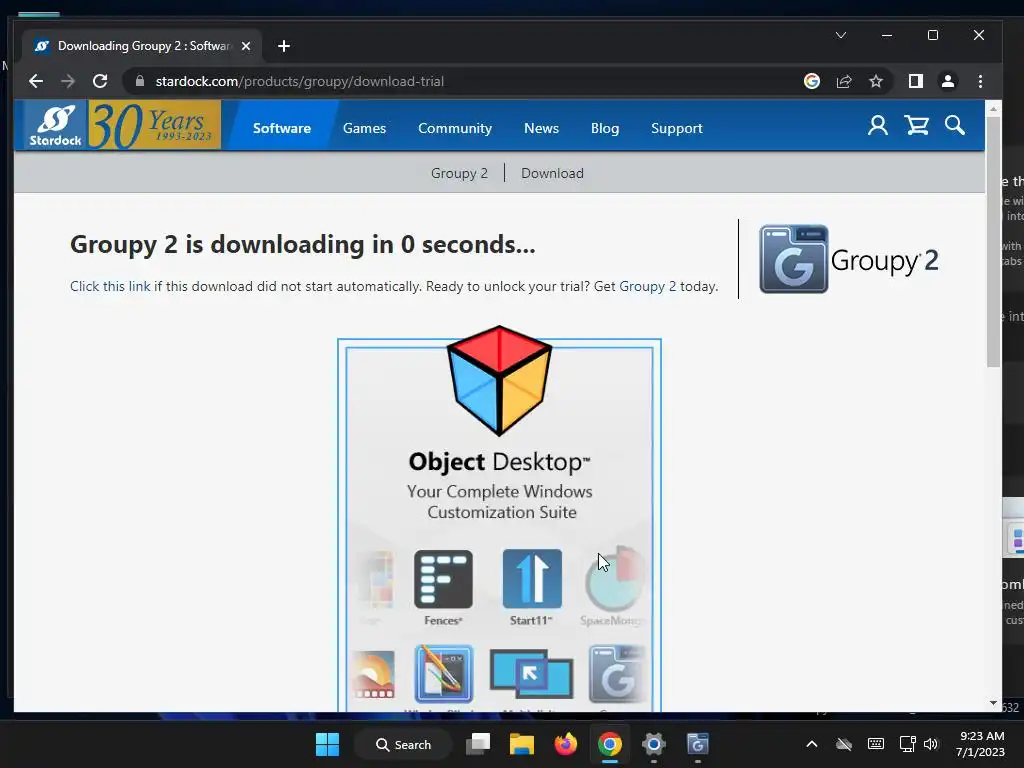Click the page vertical scrollbar thumb
This screenshot has width=1024, height=768.
click(x=993, y=242)
